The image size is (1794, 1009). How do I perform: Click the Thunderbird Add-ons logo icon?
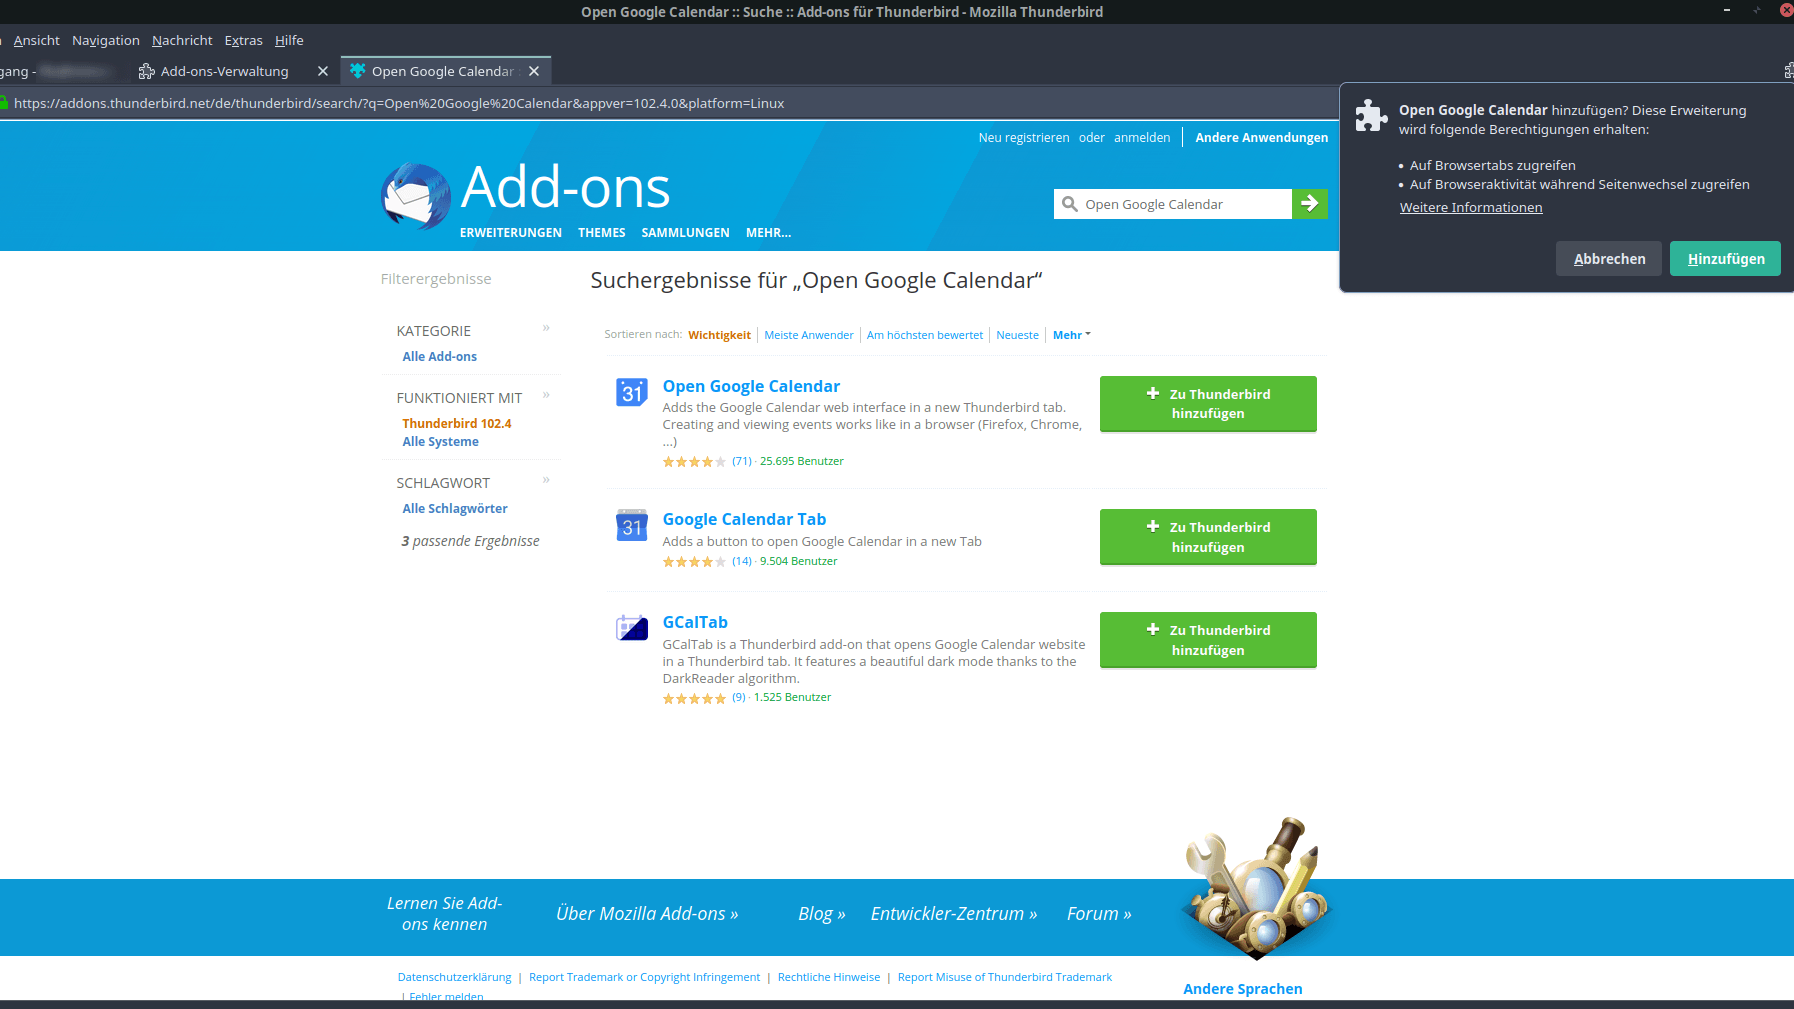pos(416,196)
